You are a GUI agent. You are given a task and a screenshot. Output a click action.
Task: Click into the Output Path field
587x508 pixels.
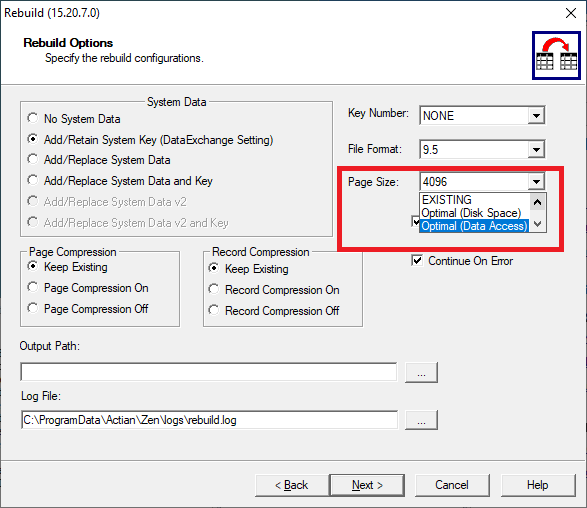coord(209,372)
